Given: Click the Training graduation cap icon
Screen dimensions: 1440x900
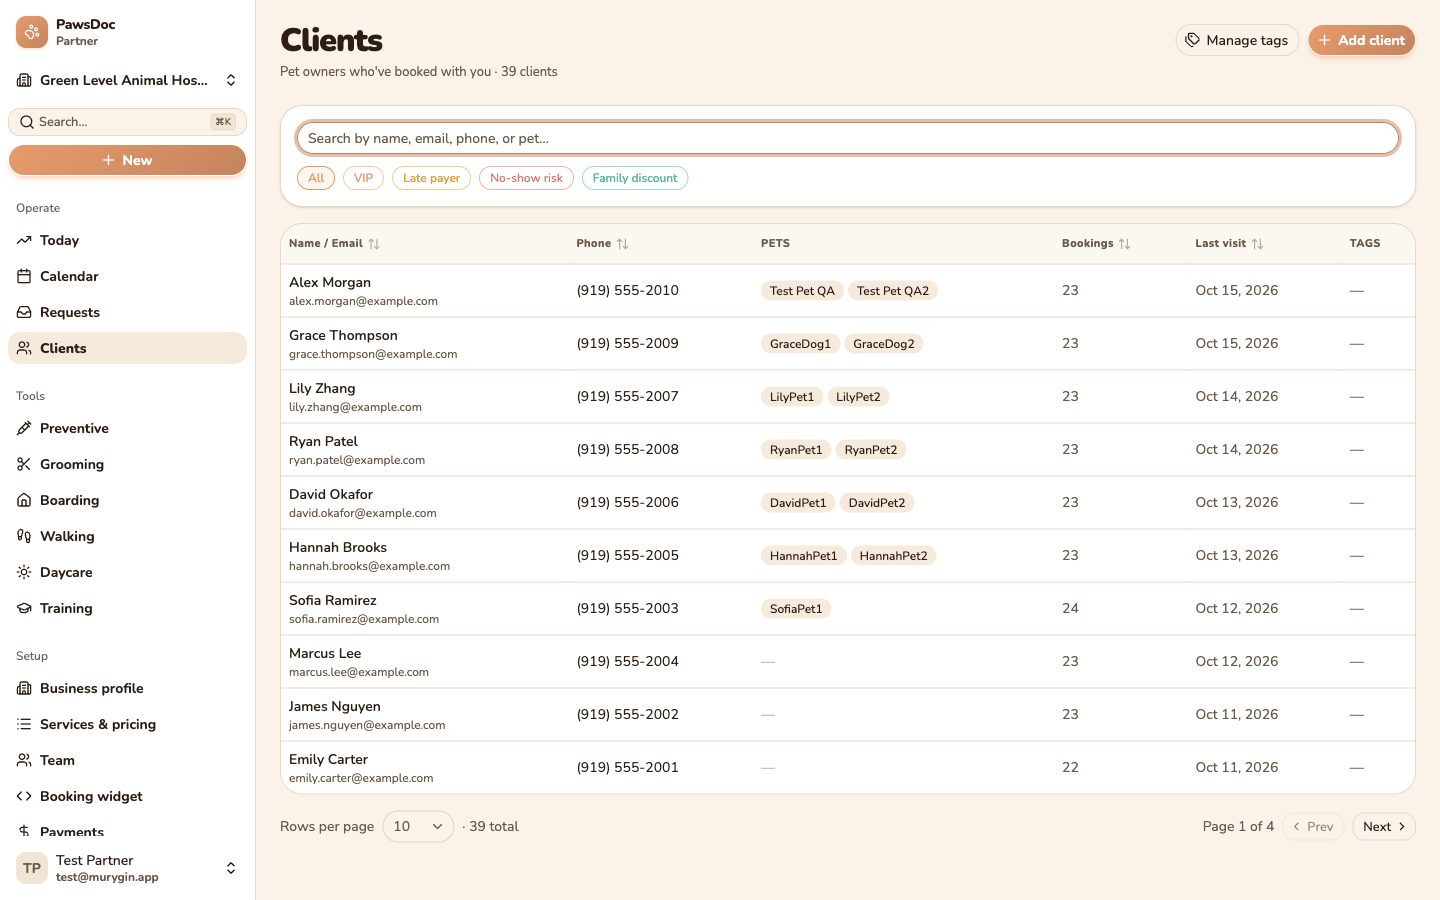Looking at the screenshot, I should click(x=24, y=608).
